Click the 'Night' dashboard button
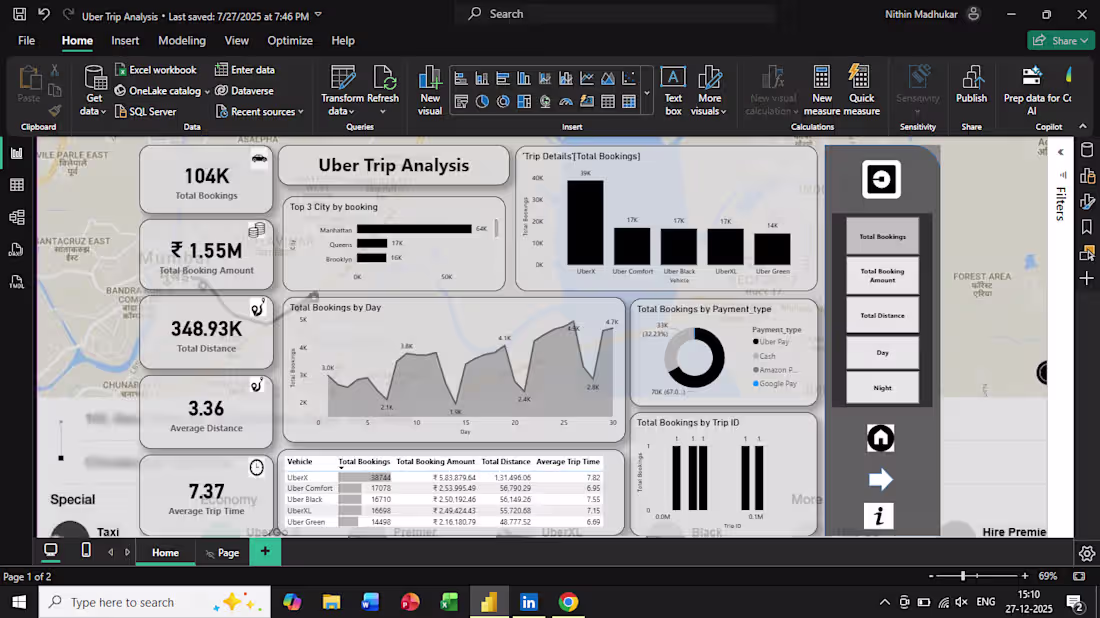This screenshot has height=618, width=1100. pyautogui.click(x=883, y=388)
